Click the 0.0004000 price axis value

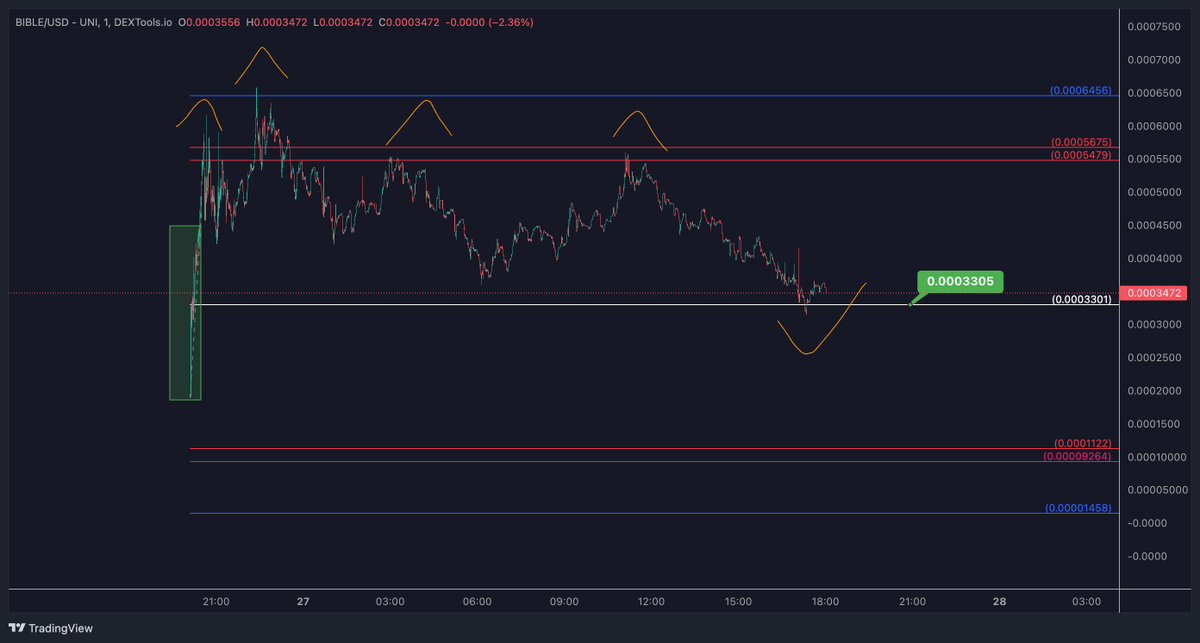click(x=1152, y=259)
